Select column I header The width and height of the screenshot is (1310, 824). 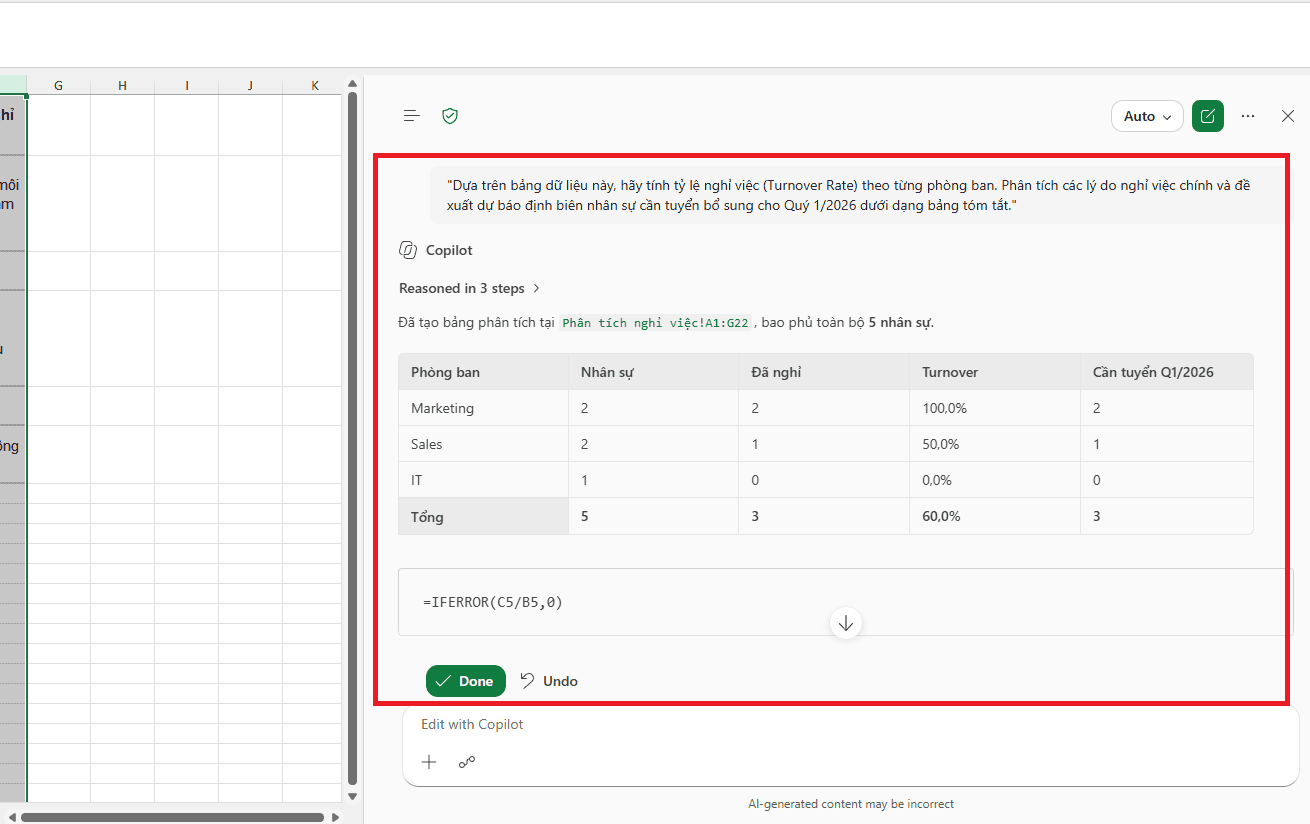[x=186, y=86]
